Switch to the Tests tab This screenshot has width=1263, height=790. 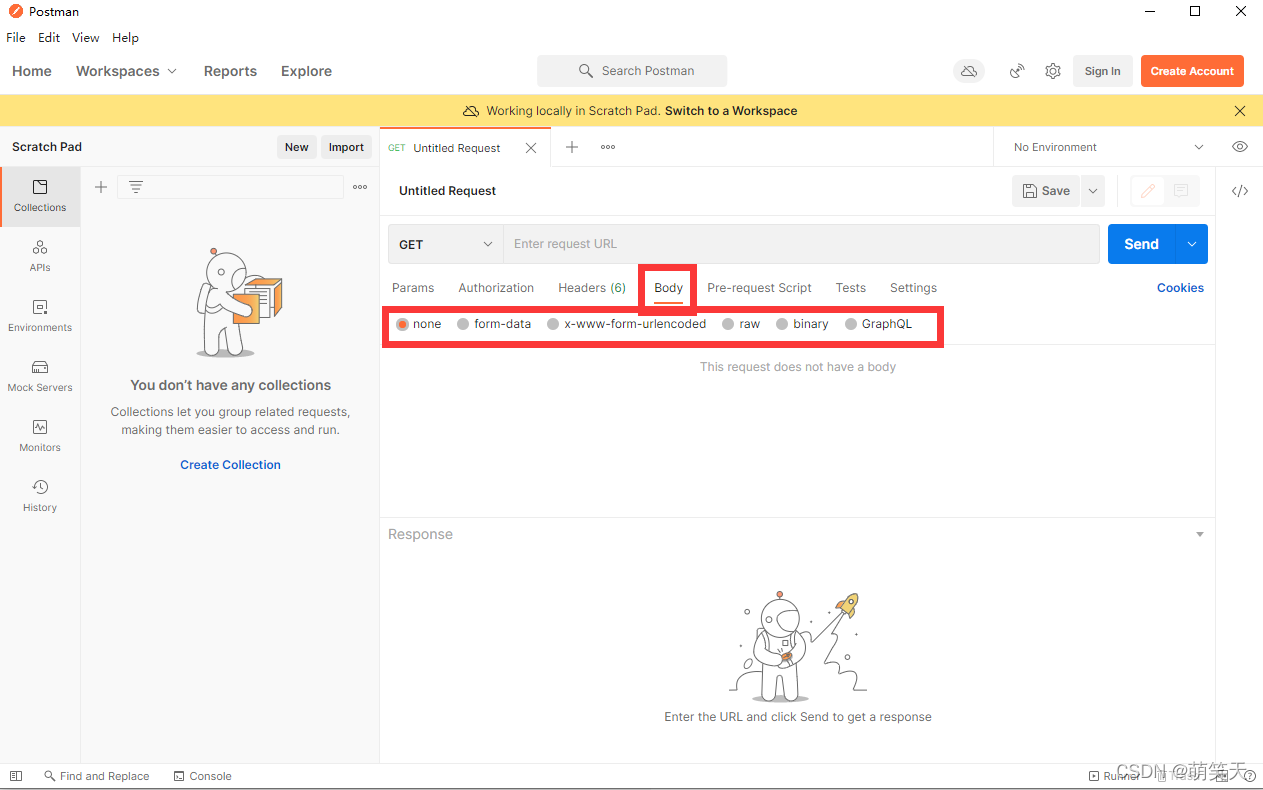(x=851, y=288)
